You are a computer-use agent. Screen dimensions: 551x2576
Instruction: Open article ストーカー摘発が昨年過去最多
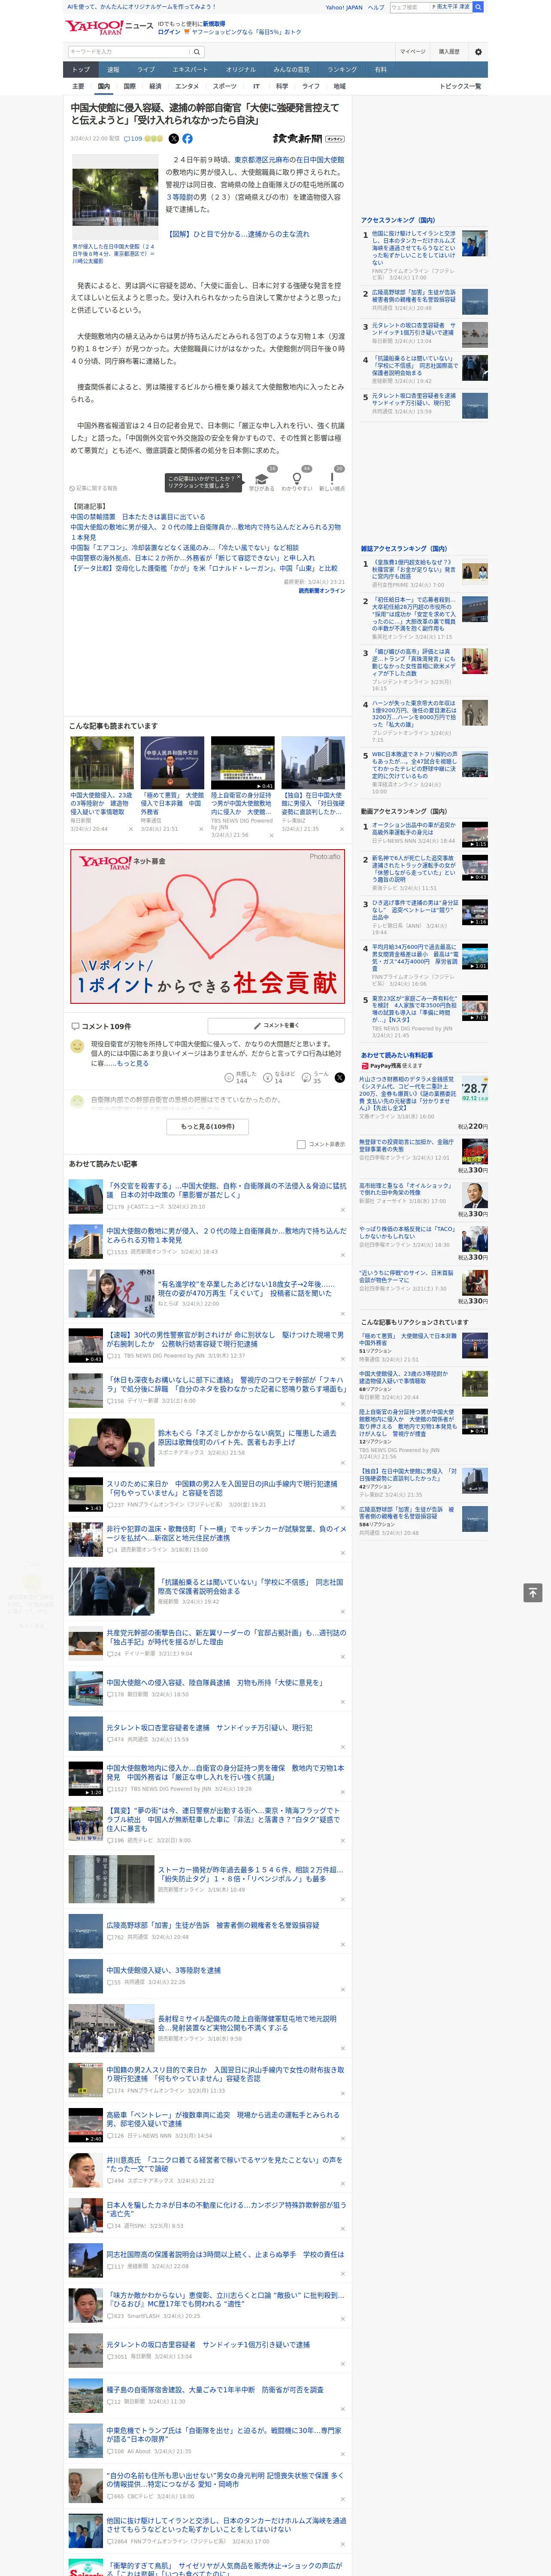208,1880
